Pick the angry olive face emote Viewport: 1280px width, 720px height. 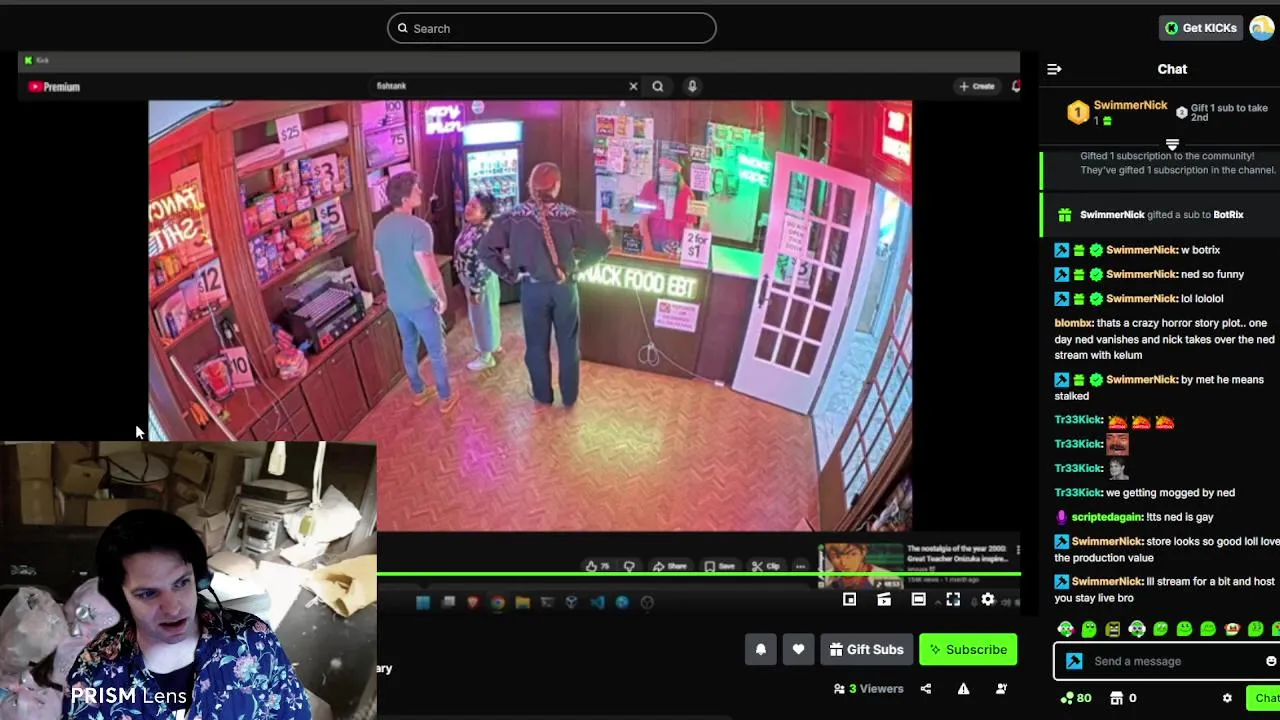[x=1113, y=629]
